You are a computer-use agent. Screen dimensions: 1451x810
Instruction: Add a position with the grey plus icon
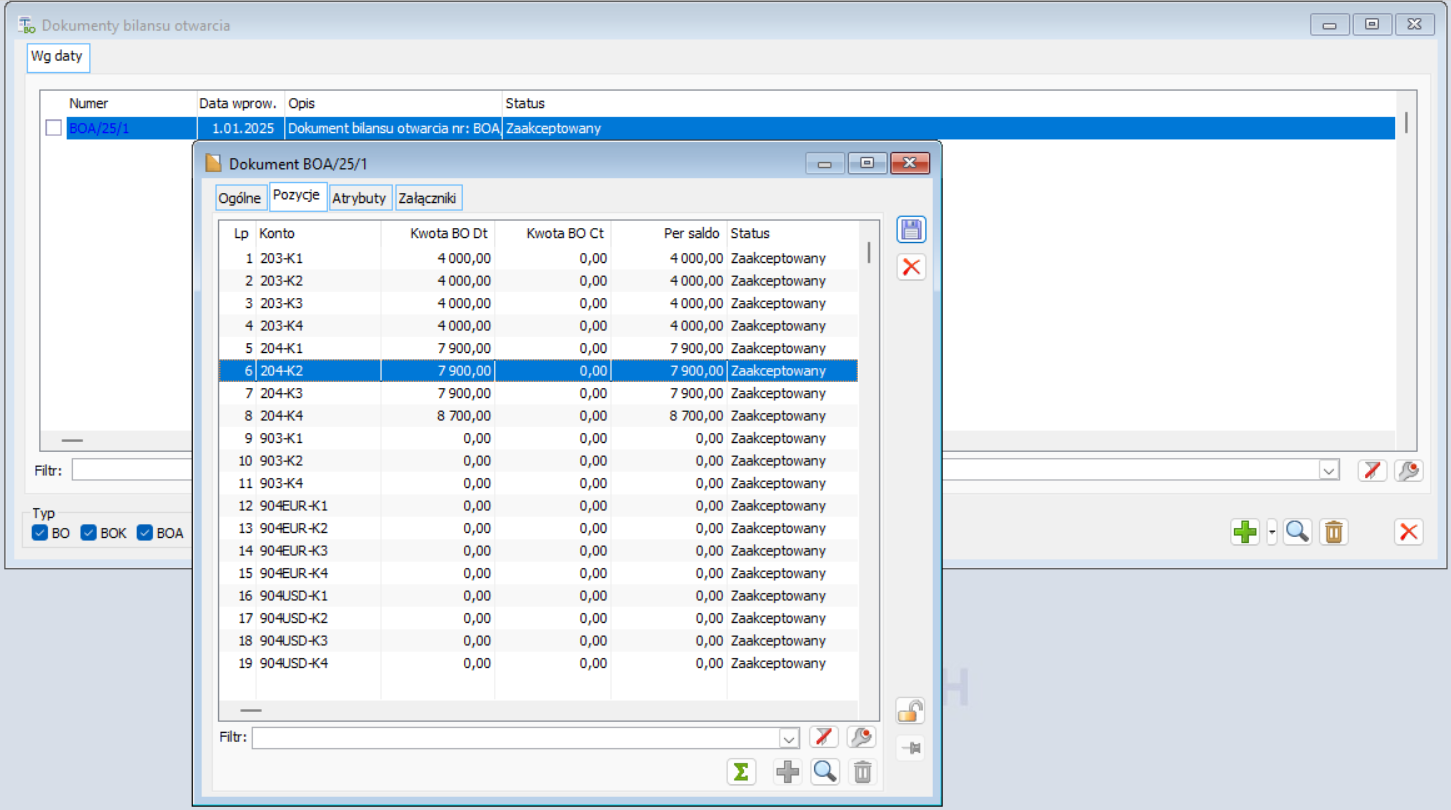(x=788, y=772)
